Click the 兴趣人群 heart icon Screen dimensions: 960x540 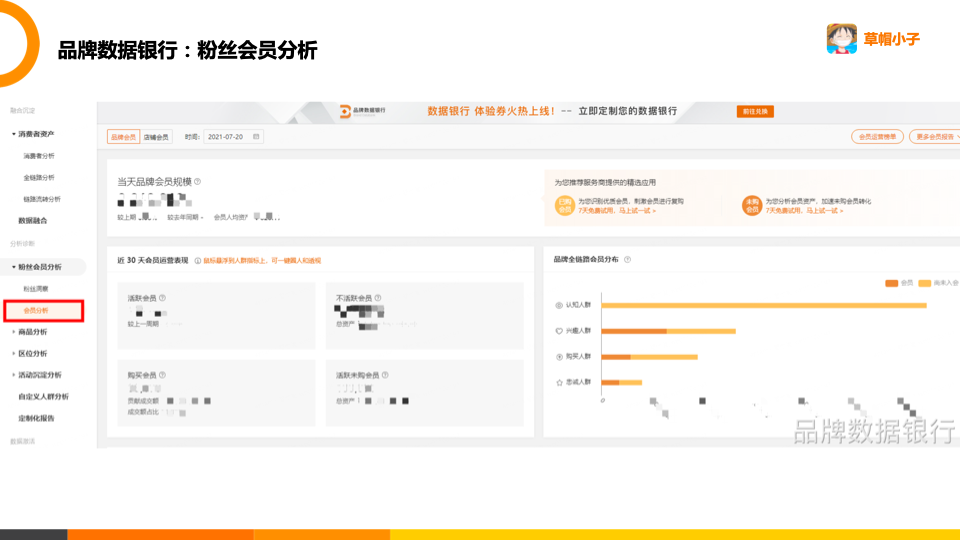pos(559,331)
